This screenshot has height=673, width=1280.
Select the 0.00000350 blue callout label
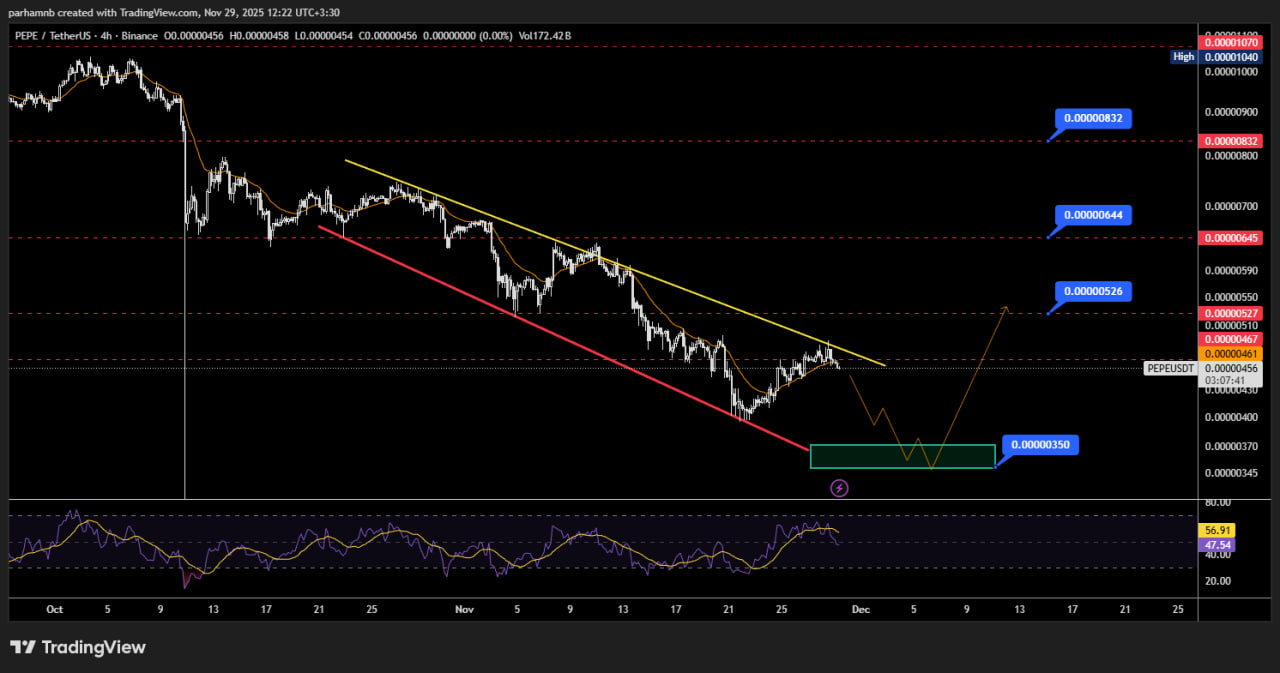click(x=1040, y=444)
